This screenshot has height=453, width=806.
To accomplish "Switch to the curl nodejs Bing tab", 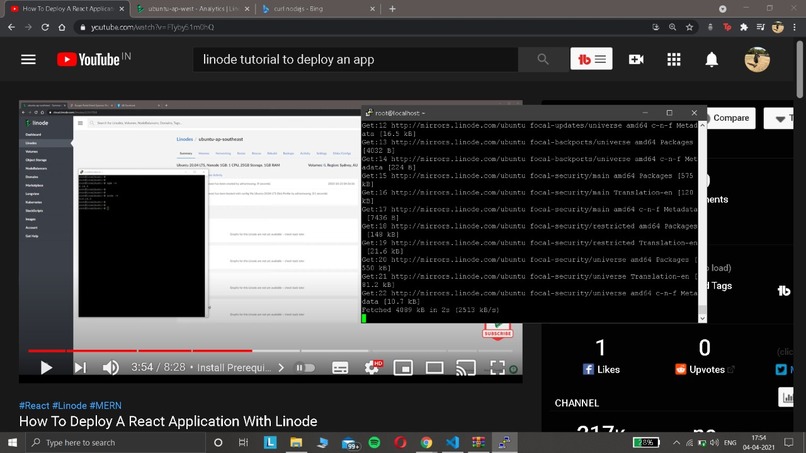I will [319, 9].
